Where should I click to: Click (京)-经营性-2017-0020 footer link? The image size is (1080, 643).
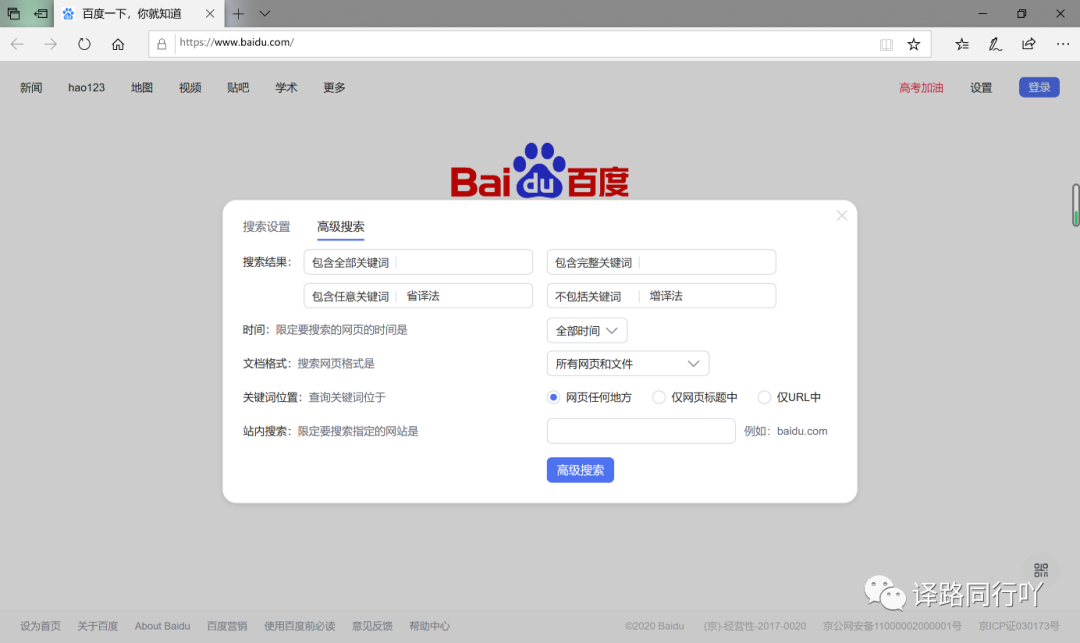tap(755, 626)
